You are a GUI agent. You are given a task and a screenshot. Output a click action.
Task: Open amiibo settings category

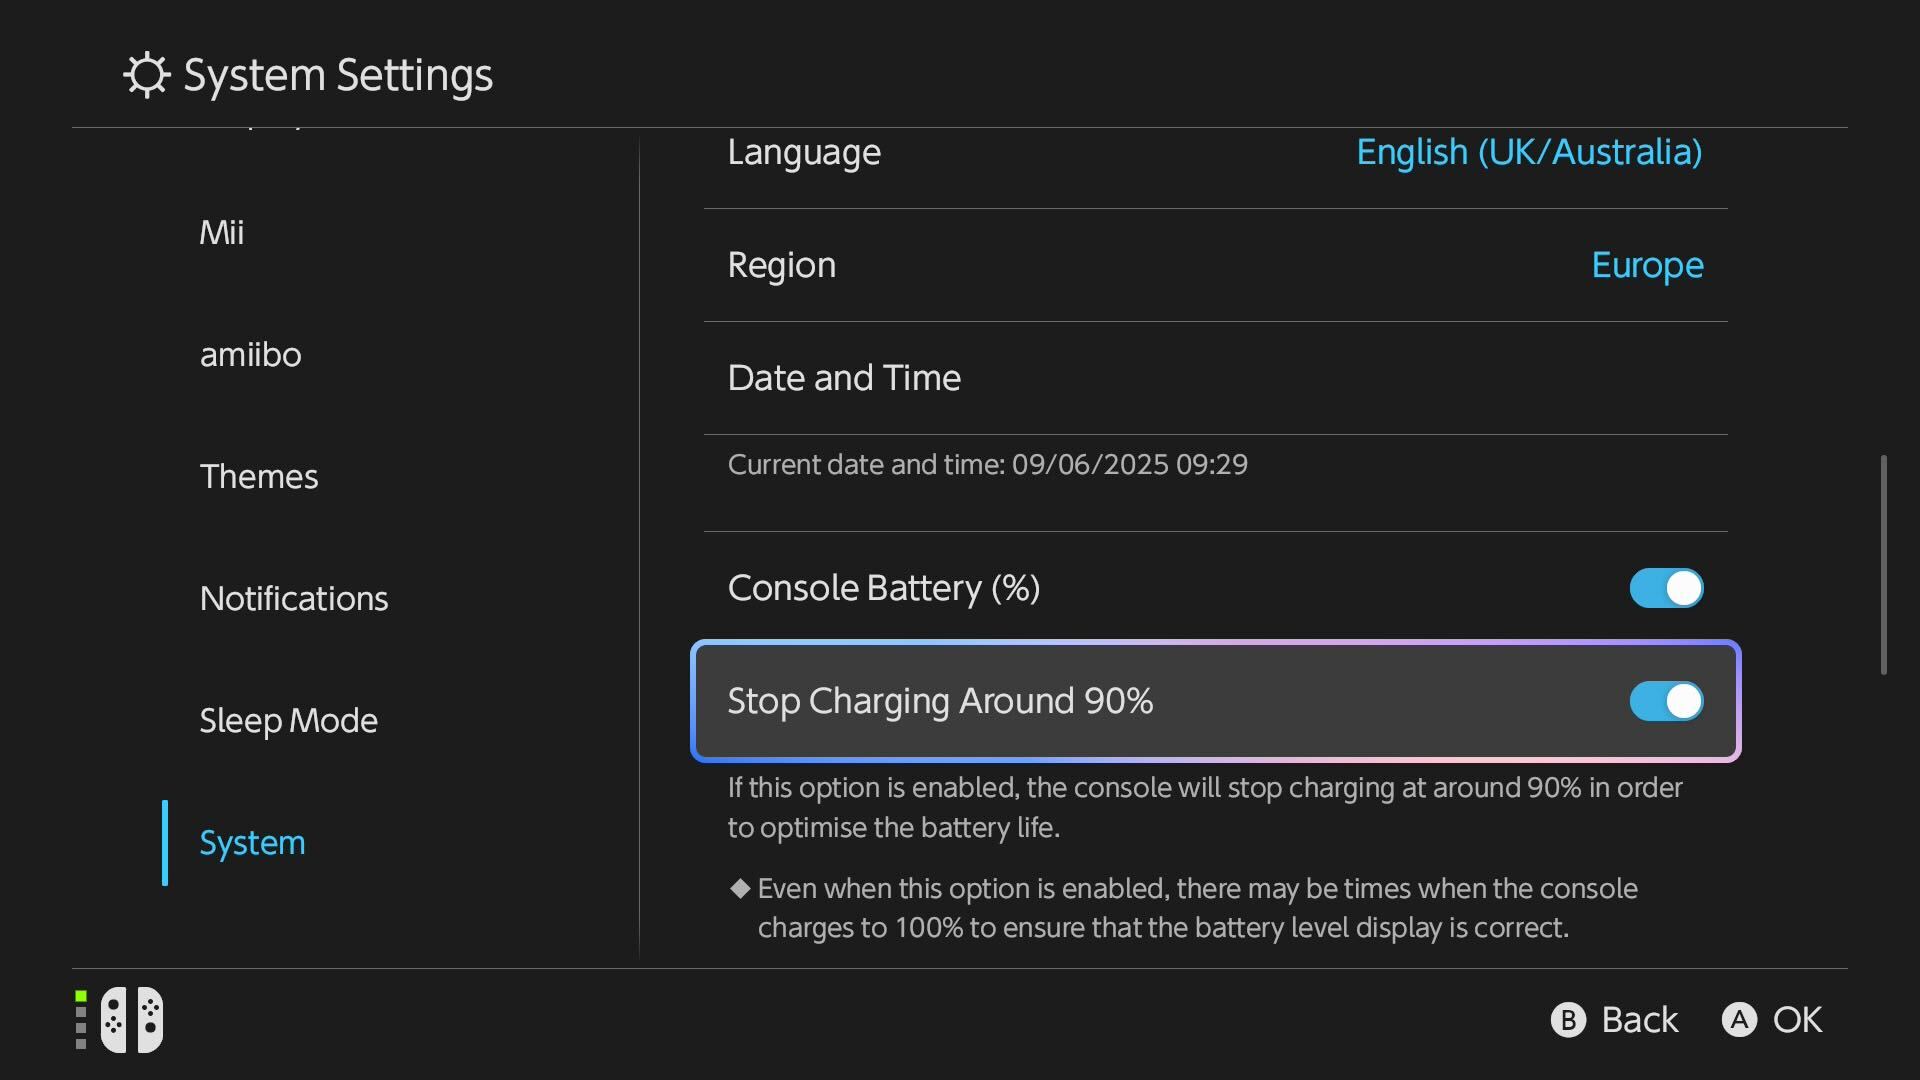click(250, 354)
